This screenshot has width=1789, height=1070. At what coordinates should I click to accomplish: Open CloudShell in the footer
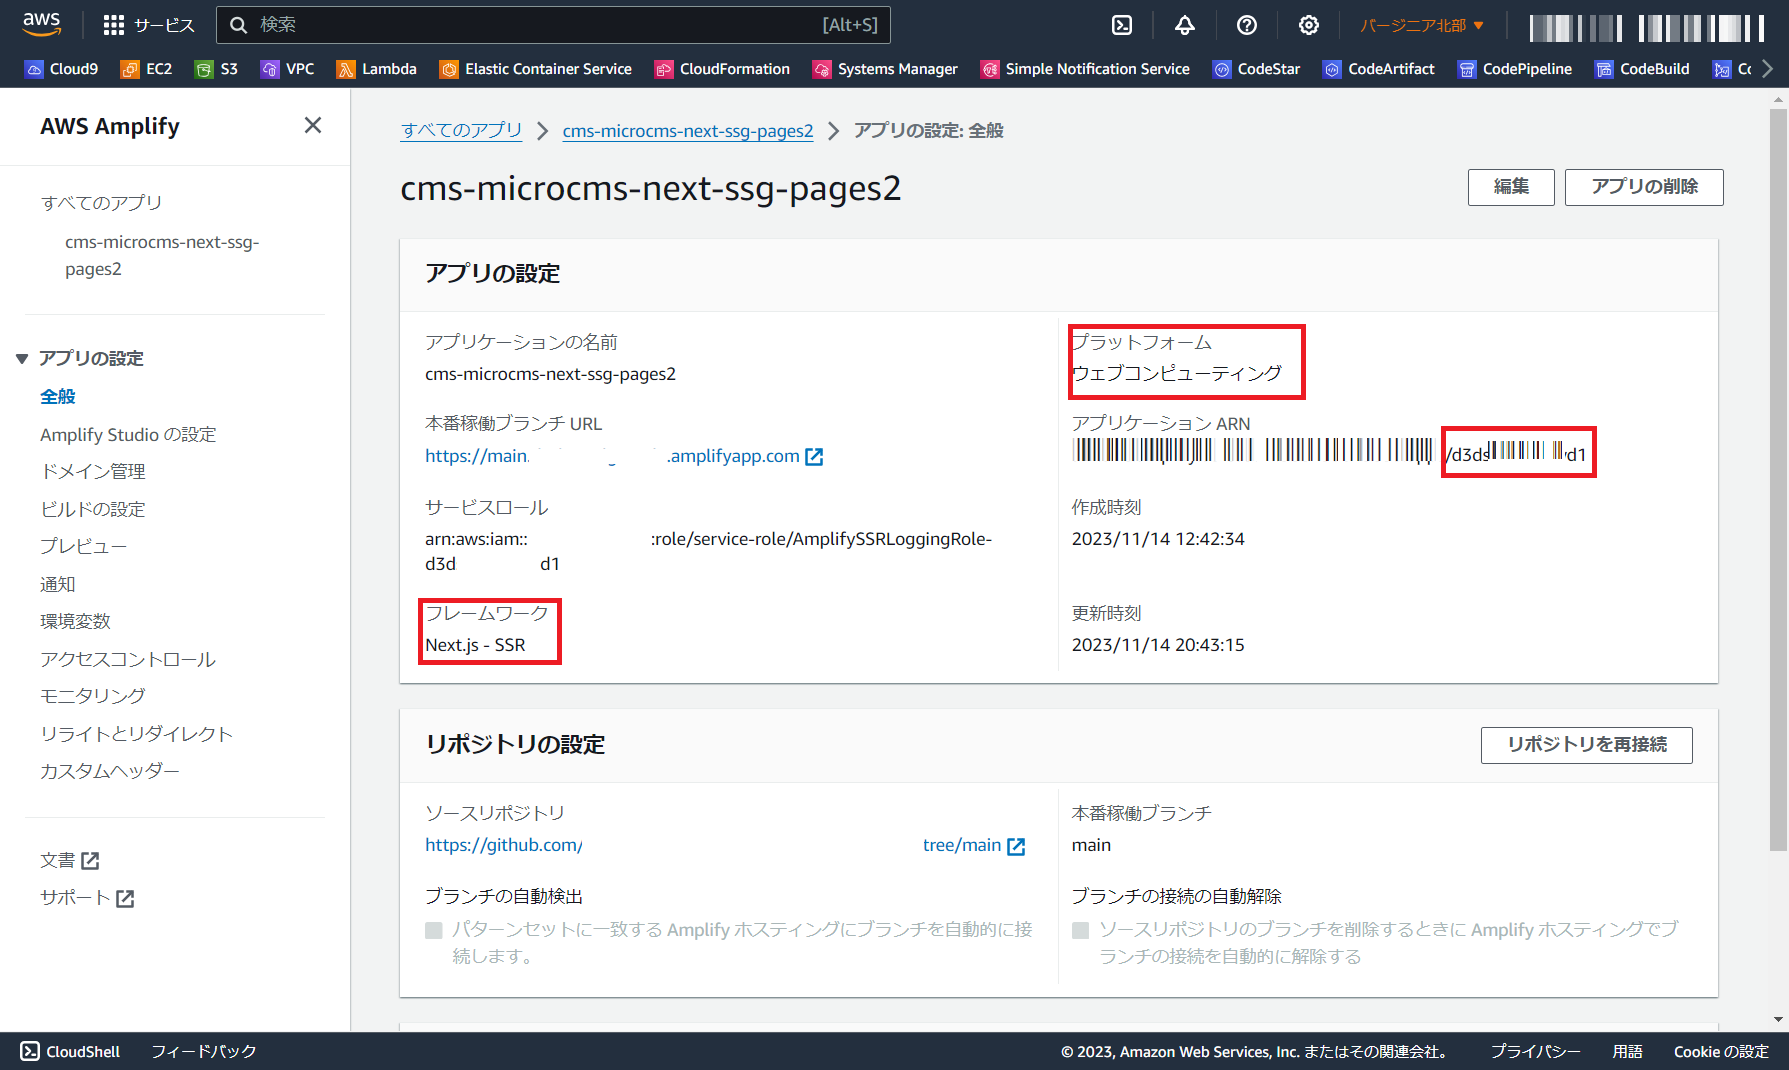point(70,1051)
